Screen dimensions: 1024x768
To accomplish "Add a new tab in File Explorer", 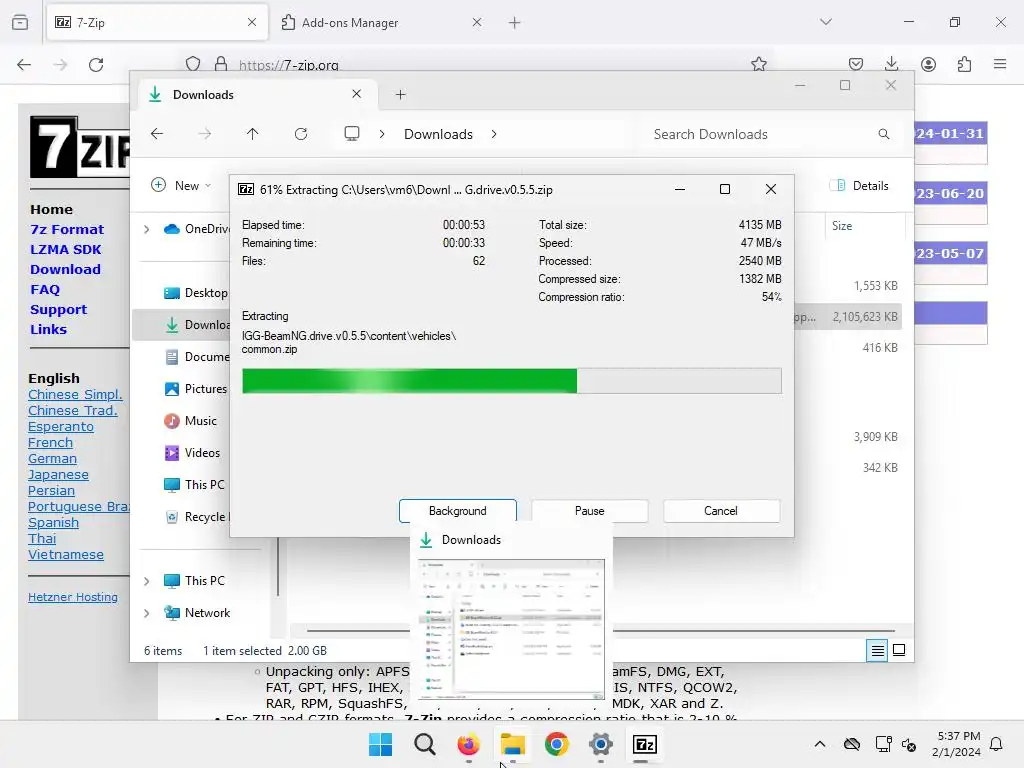I will (400, 95).
